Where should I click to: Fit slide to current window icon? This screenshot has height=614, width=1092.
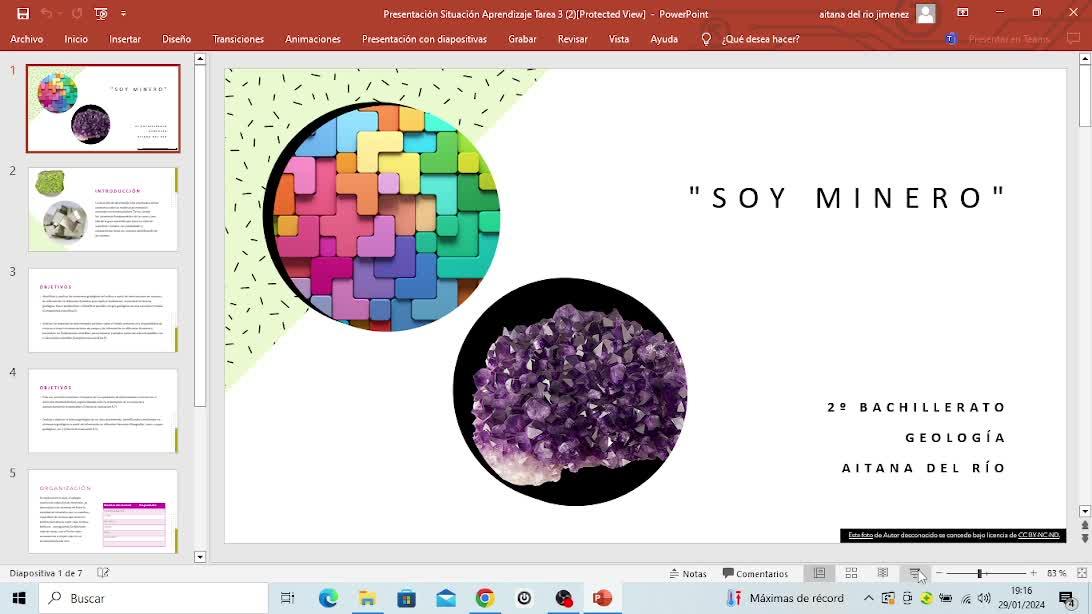point(1082,573)
